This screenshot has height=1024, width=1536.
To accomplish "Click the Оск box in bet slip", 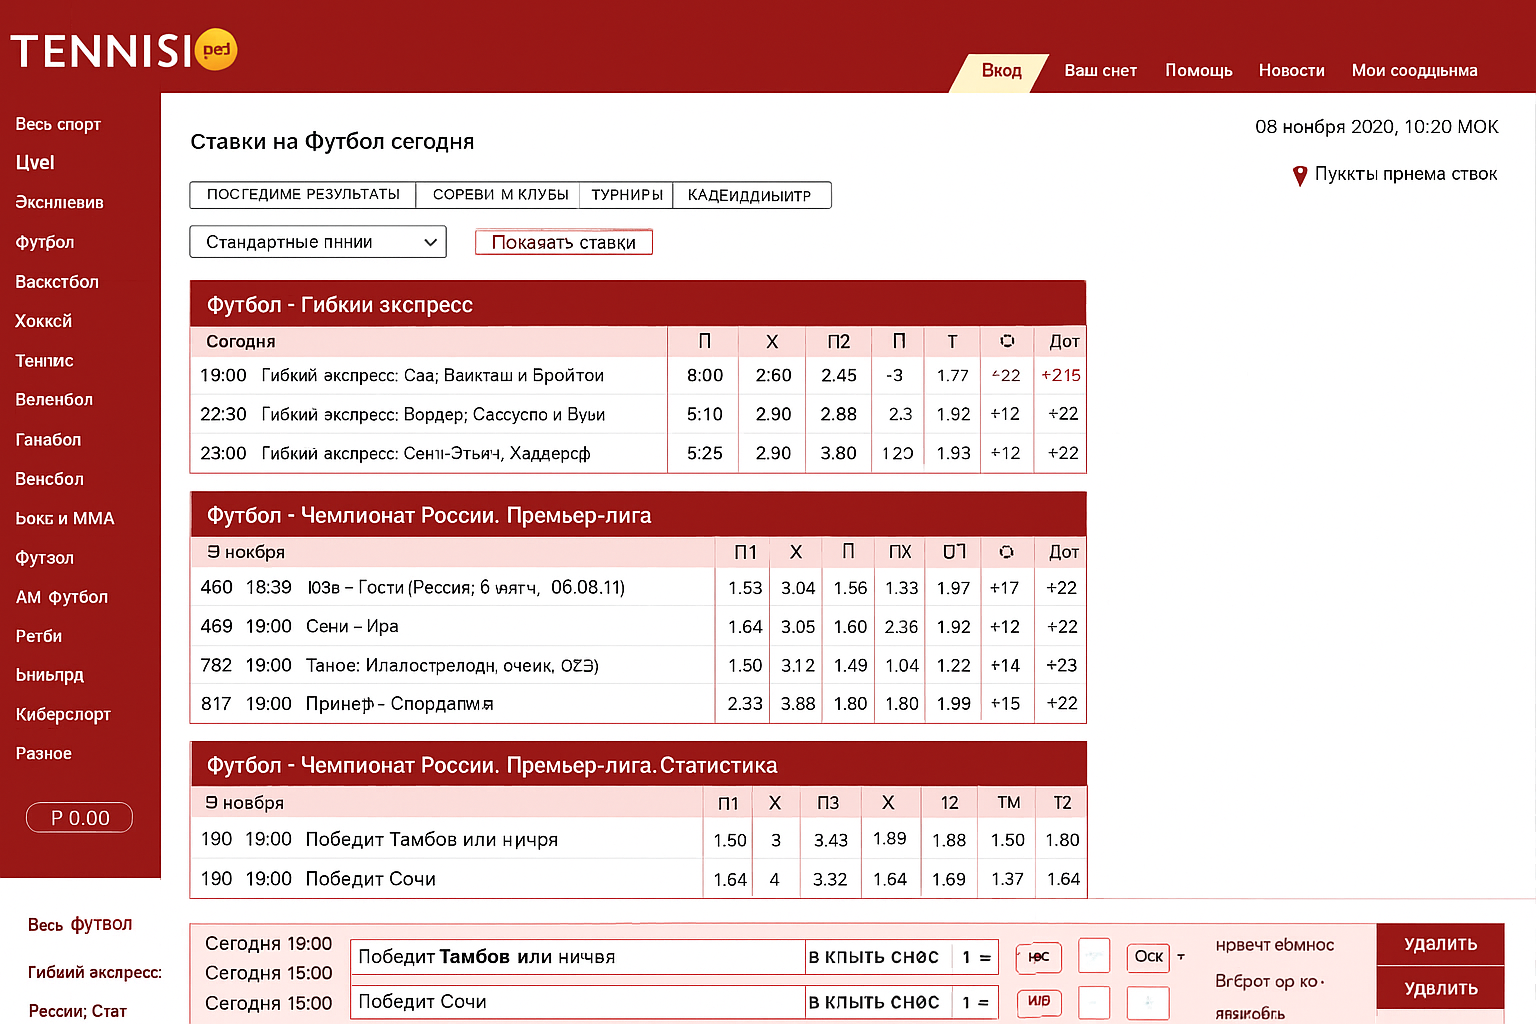I will [1148, 957].
